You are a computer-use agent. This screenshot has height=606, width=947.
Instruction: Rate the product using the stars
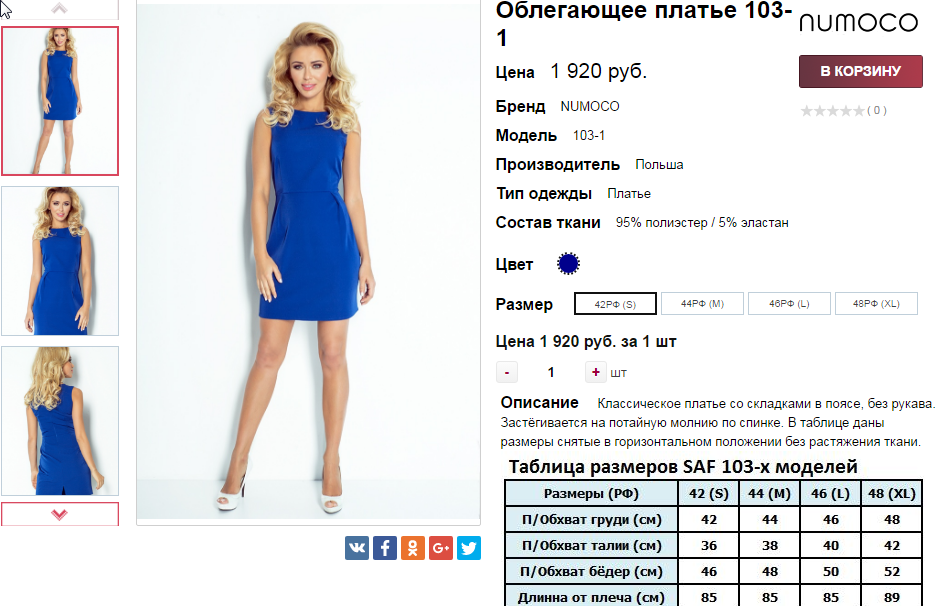(x=832, y=111)
